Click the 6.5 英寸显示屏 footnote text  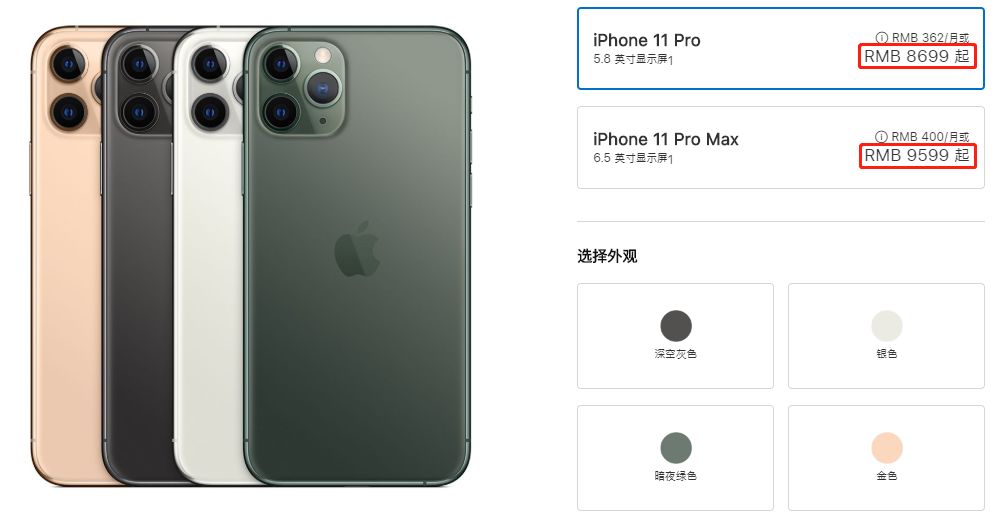click(x=633, y=158)
